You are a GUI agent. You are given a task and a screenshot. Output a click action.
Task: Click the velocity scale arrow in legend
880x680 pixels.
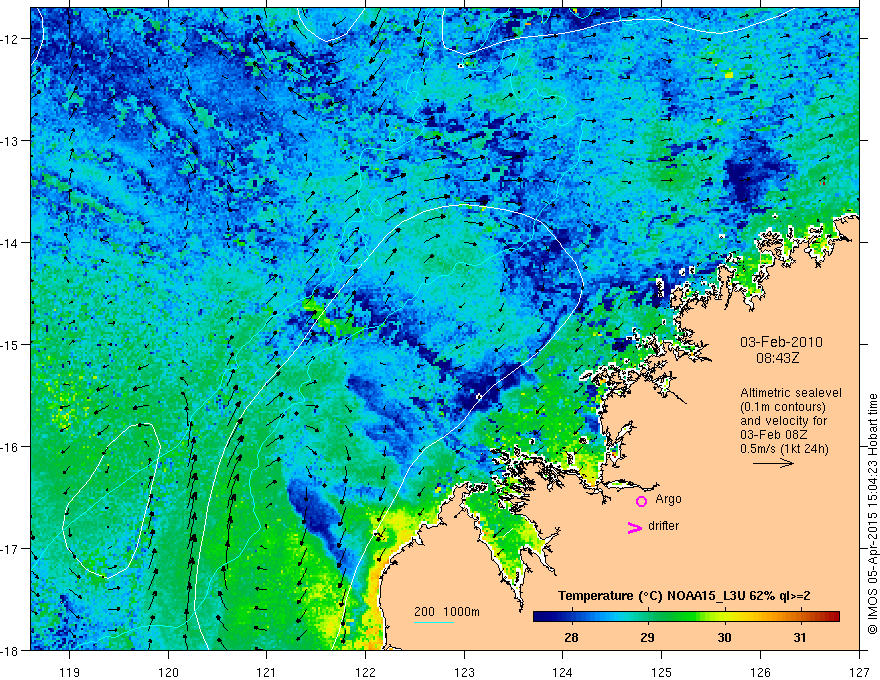tap(773, 463)
